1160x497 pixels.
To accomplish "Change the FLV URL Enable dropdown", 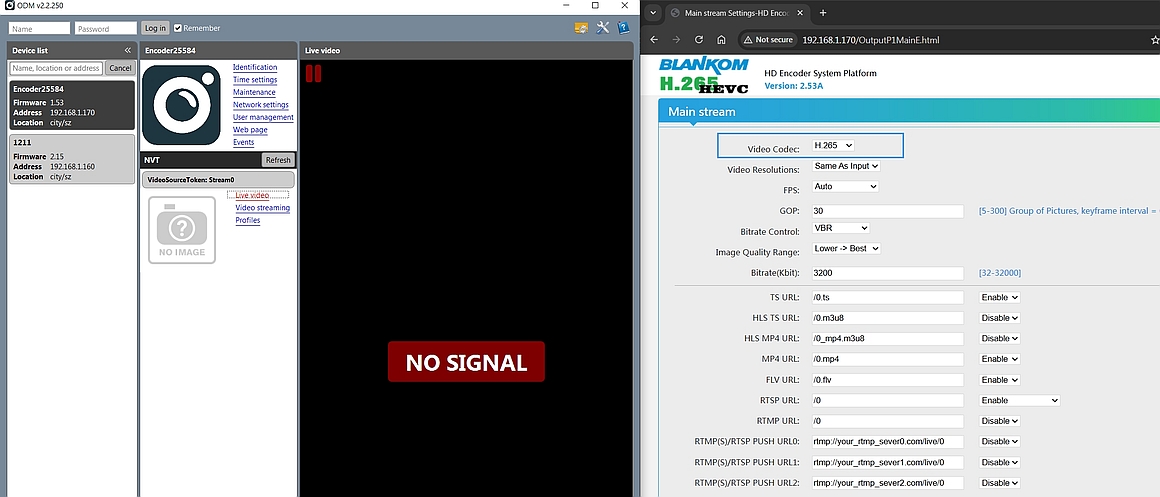I will [x=999, y=380].
